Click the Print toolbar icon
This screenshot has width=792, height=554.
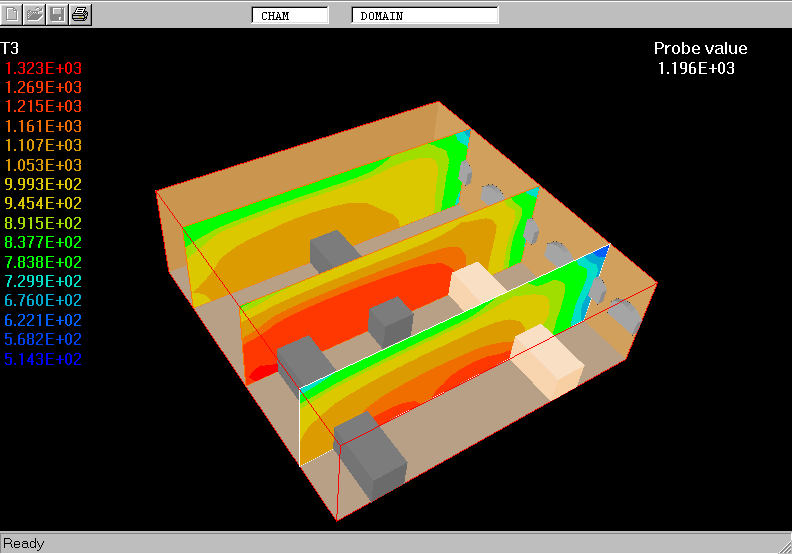[81, 14]
